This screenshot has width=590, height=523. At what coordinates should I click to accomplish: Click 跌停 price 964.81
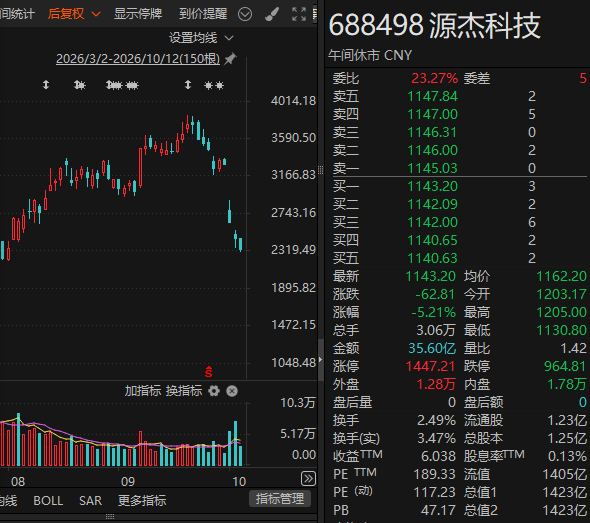point(565,366)
